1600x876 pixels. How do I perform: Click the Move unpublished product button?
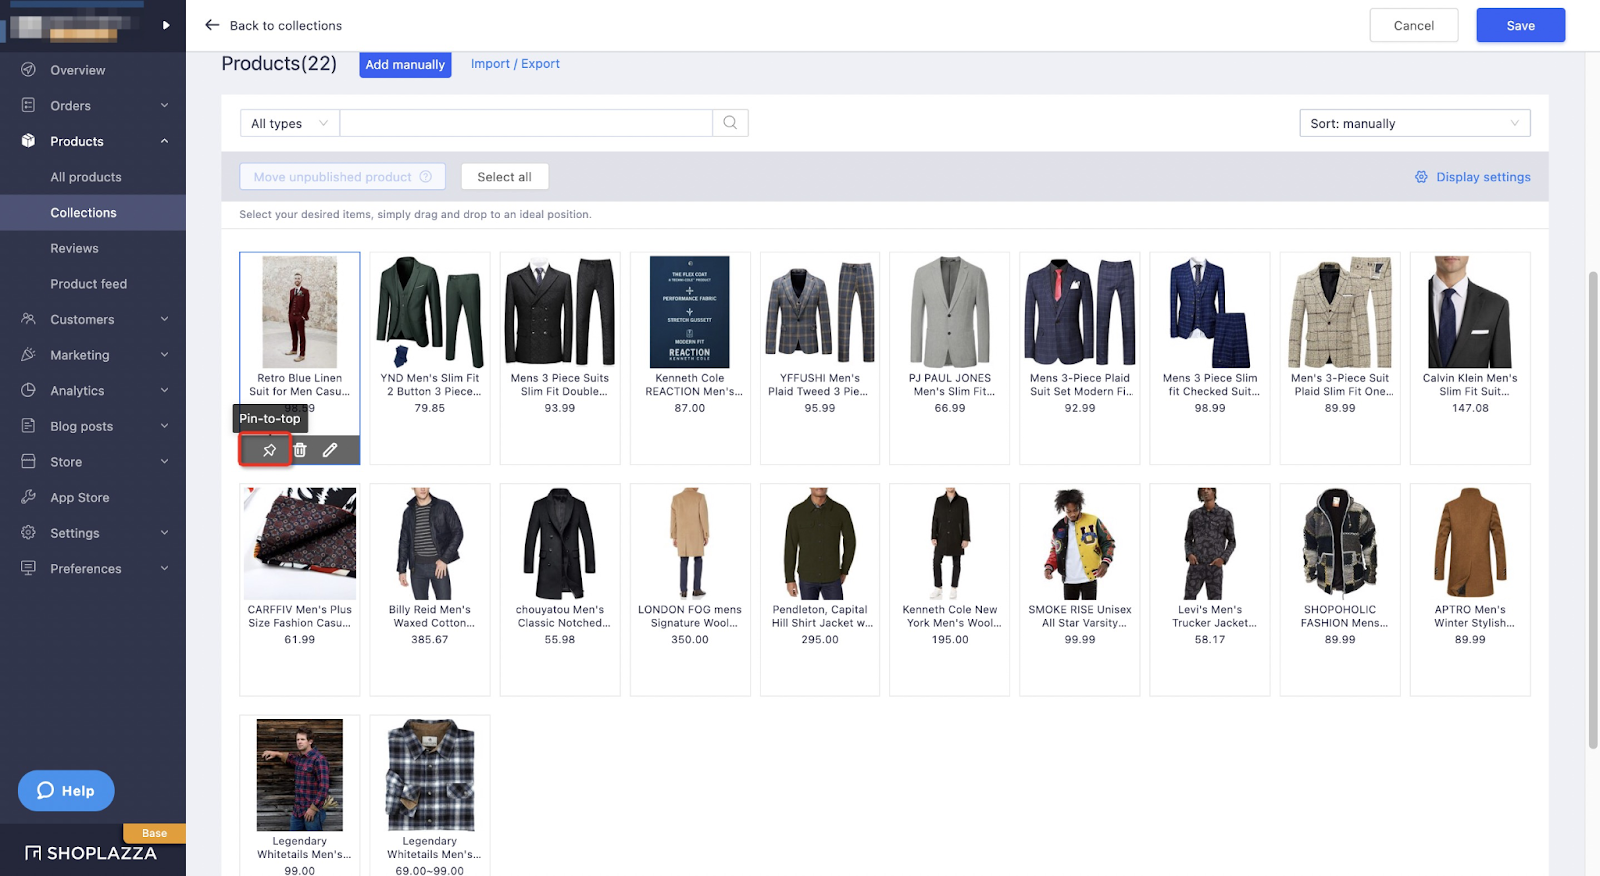342,177
